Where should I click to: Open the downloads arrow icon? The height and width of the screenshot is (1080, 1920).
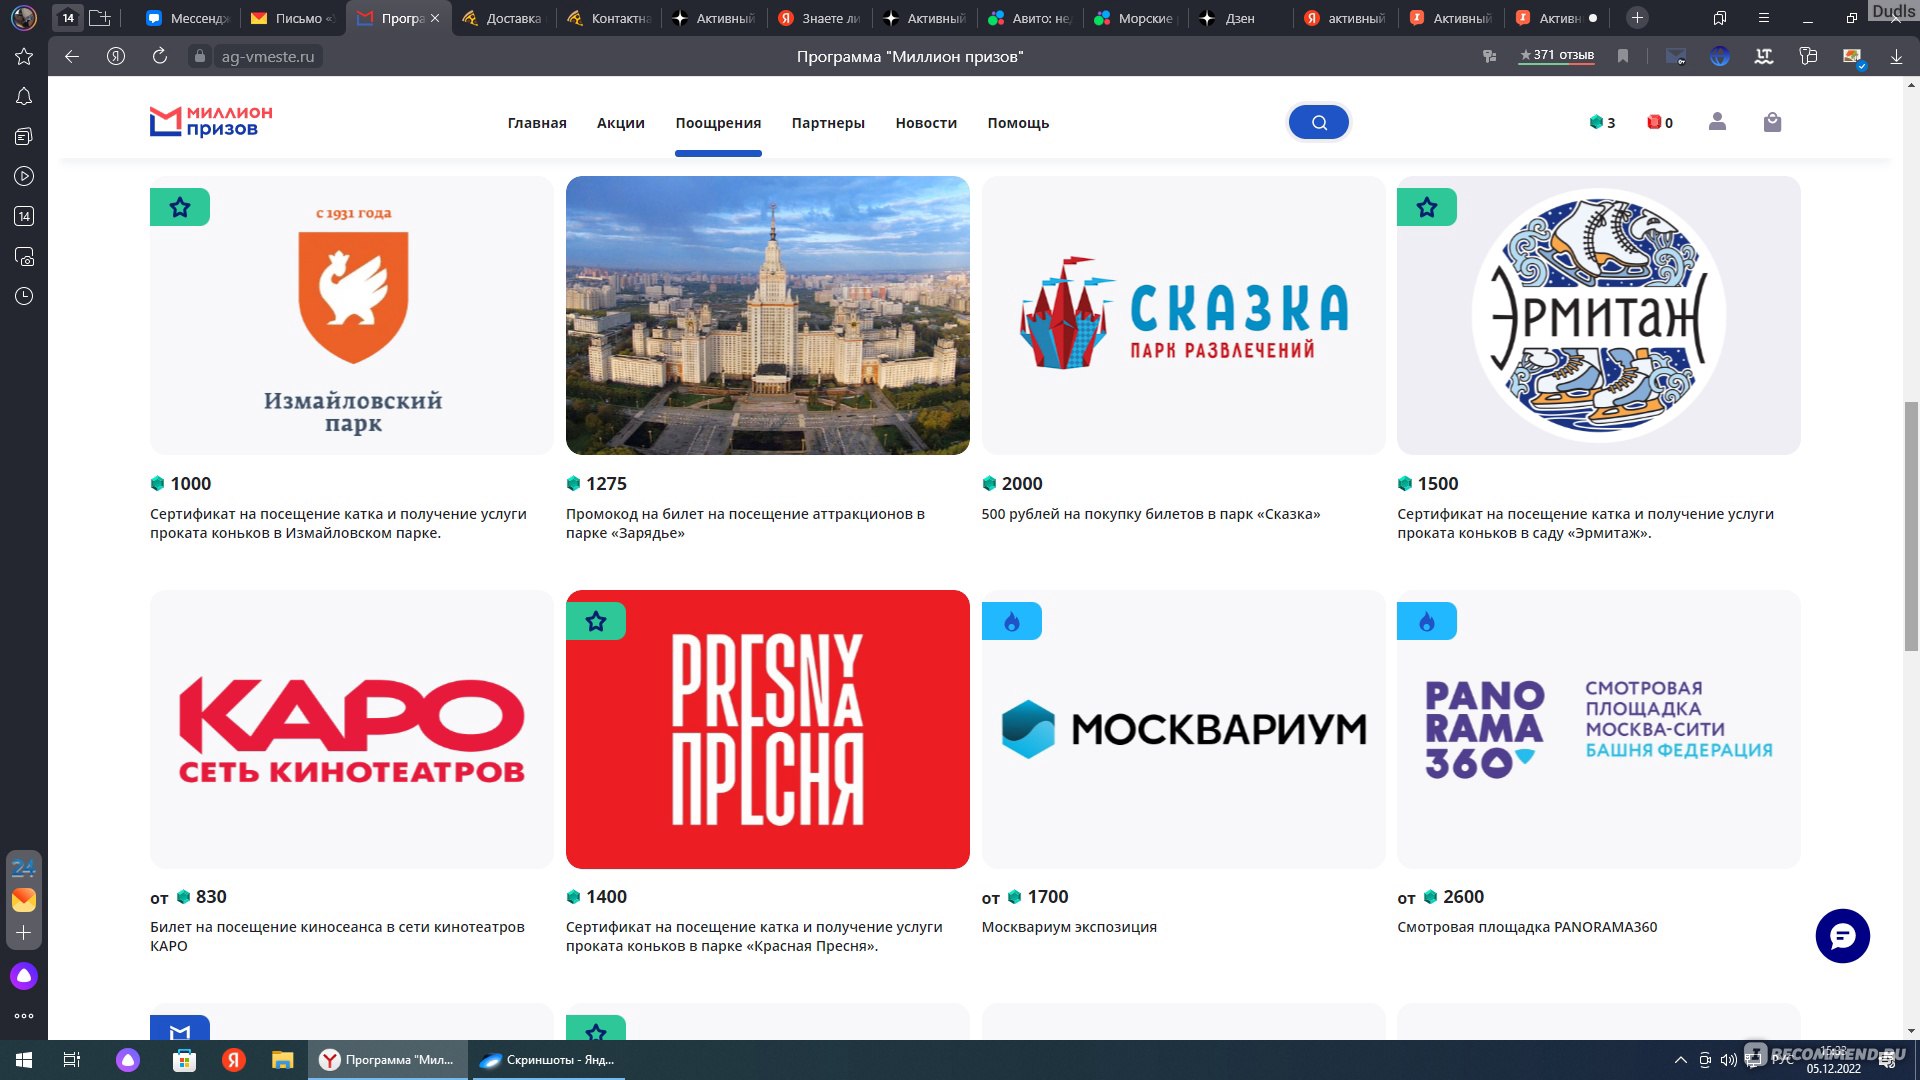1896,56
